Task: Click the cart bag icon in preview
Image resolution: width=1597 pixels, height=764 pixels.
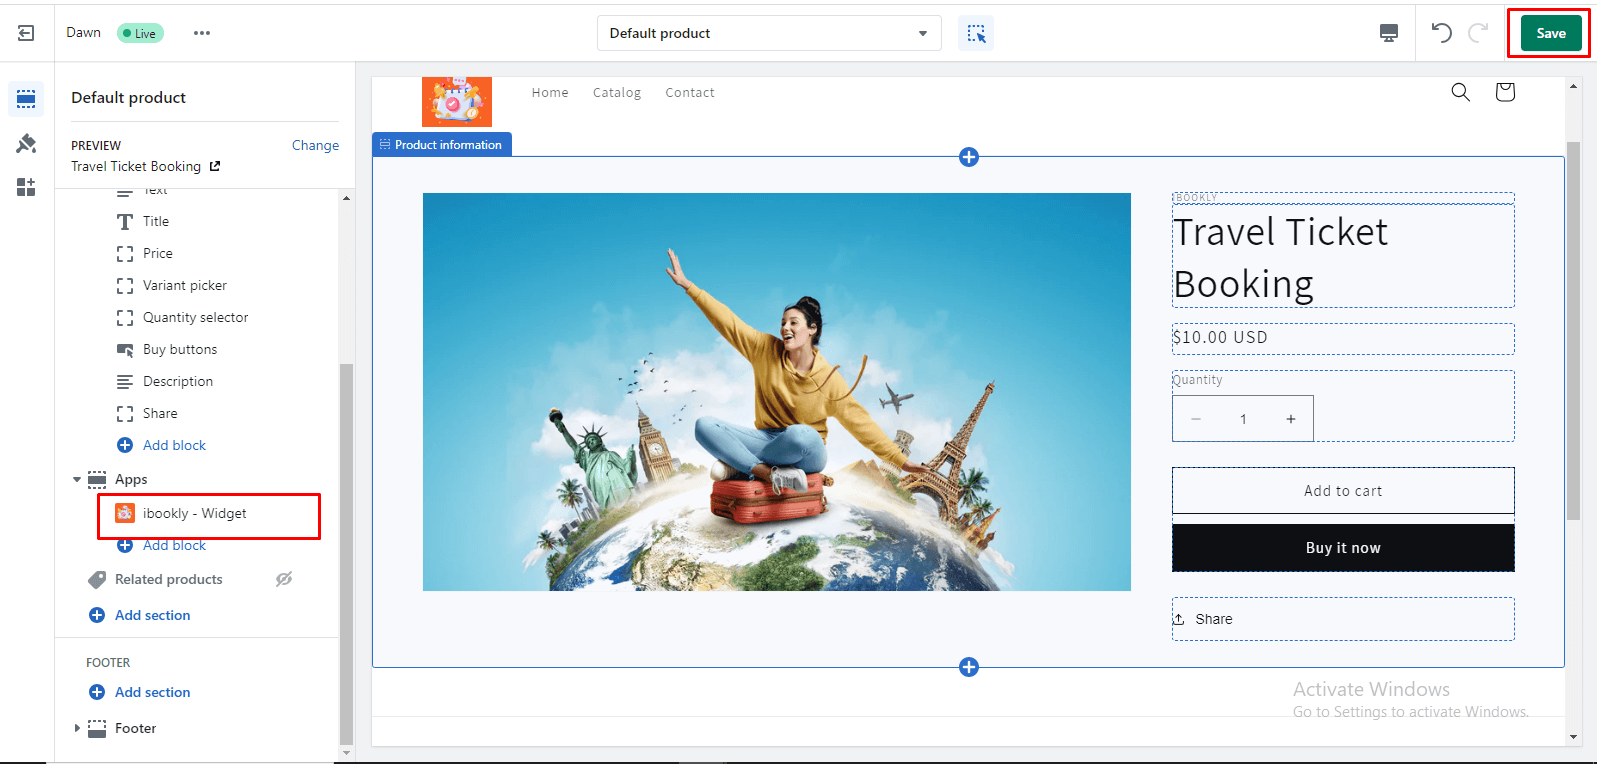Action: (1504, 92)
